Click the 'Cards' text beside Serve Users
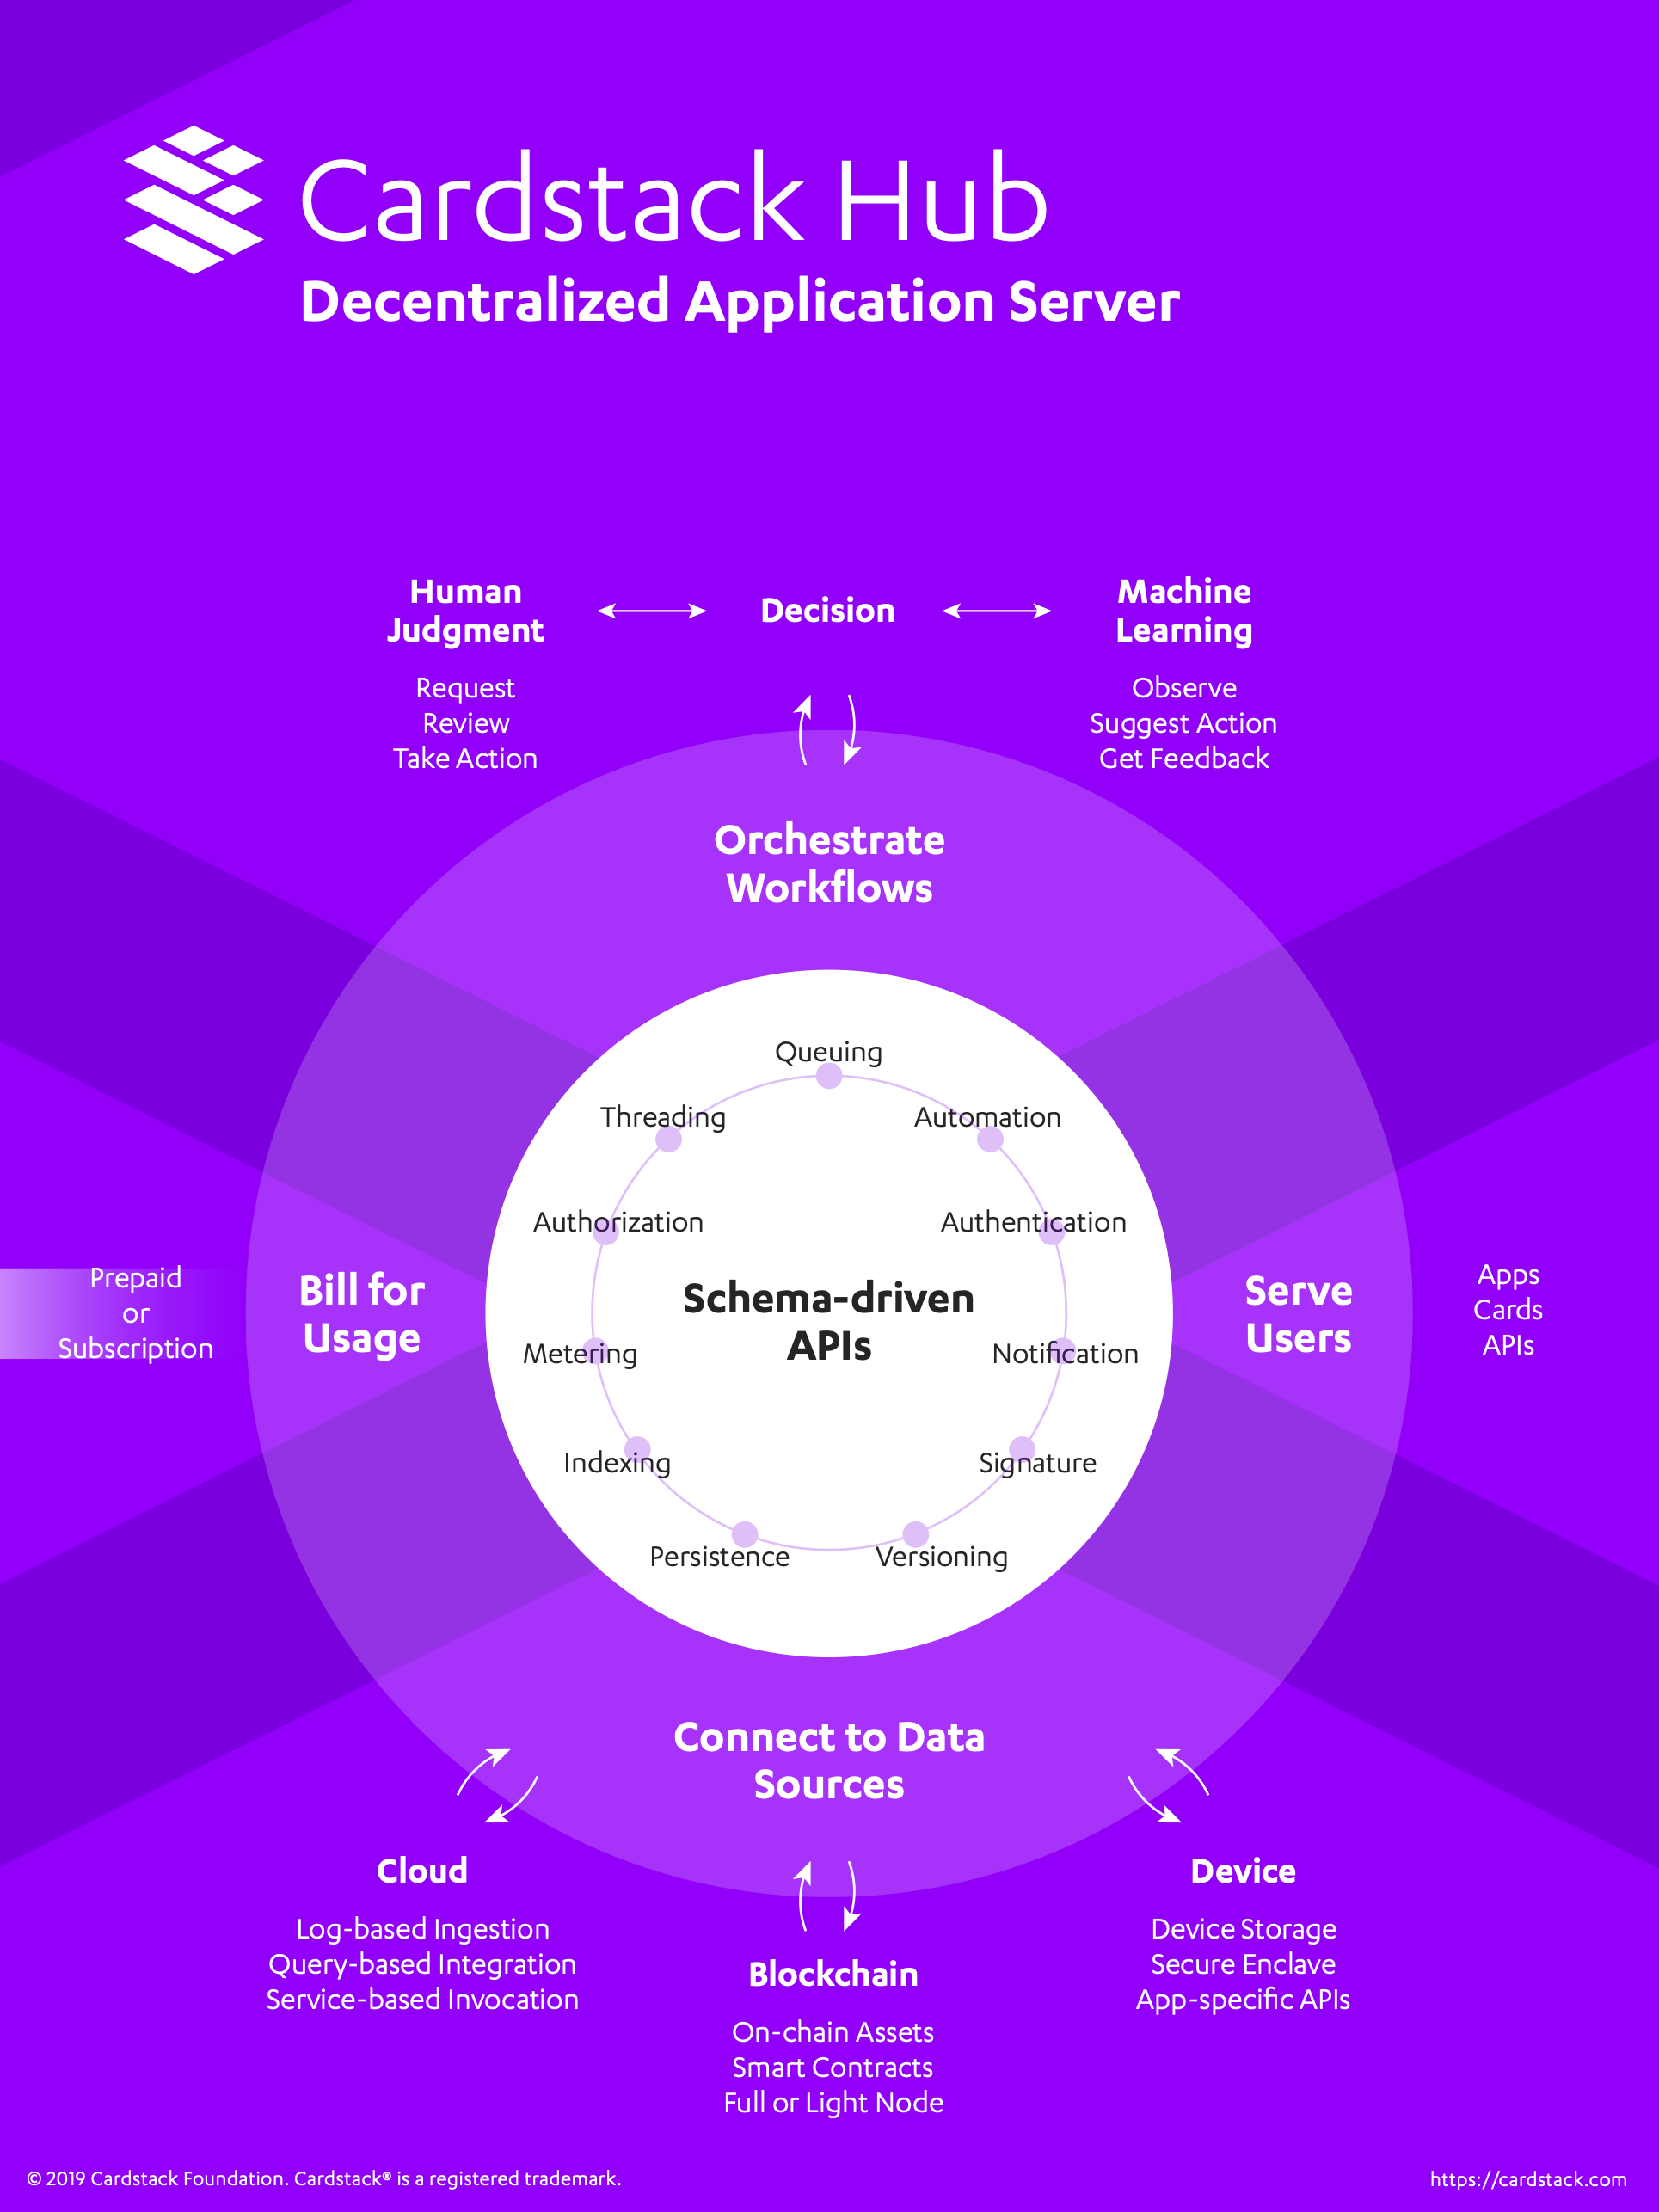The width and height of the screenshot is (1659, 2212). (1508, 1310)
